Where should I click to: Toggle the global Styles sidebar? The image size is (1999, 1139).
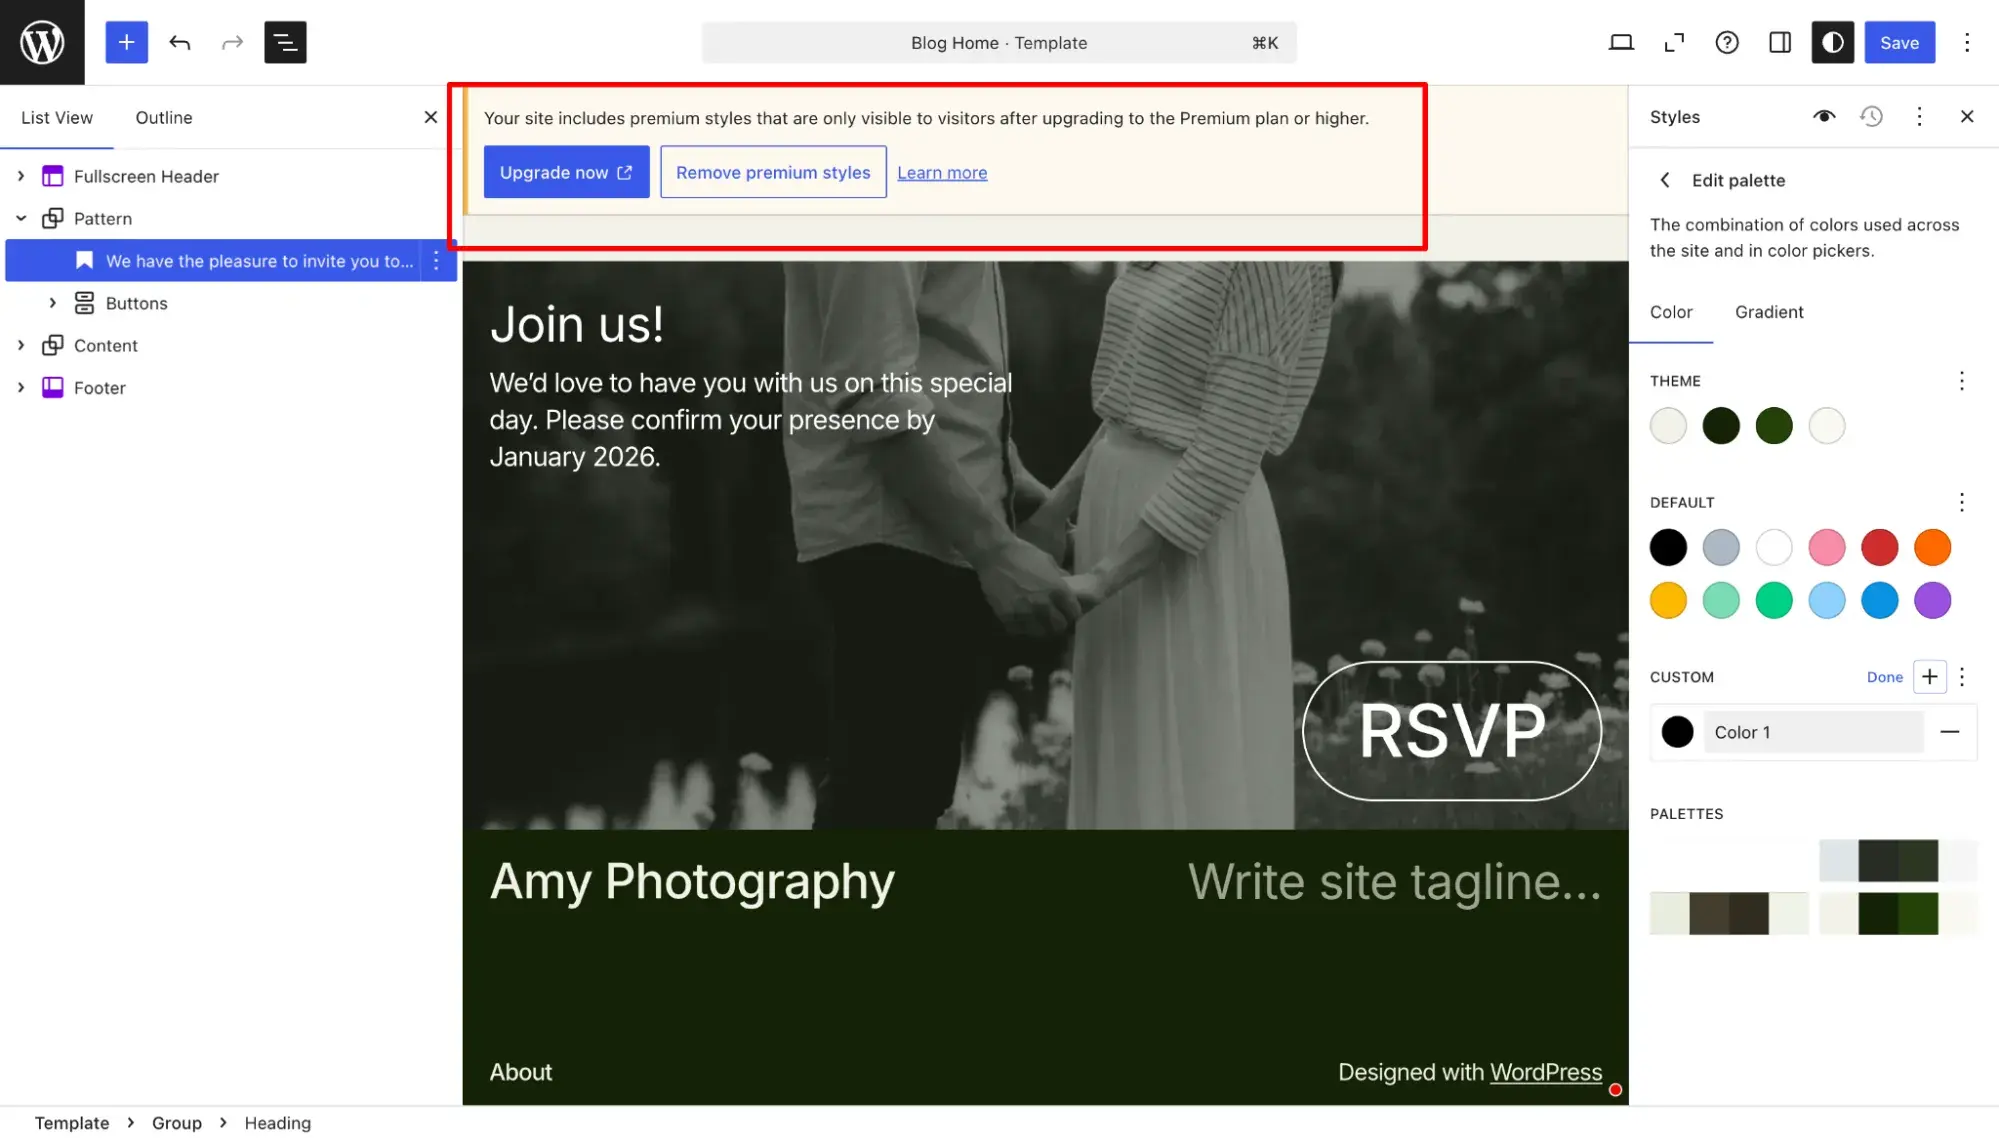pyautogui.click(x=1832, y=42)
